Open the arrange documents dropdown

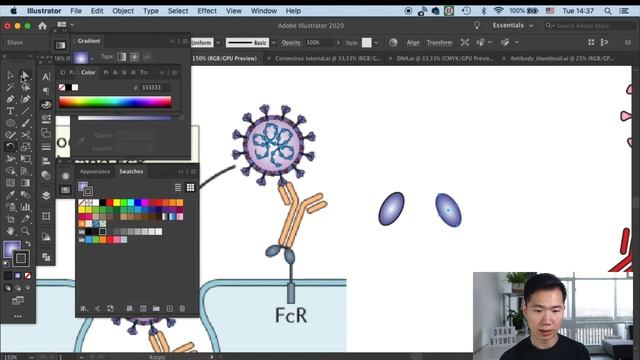click(x=65, y=25)
